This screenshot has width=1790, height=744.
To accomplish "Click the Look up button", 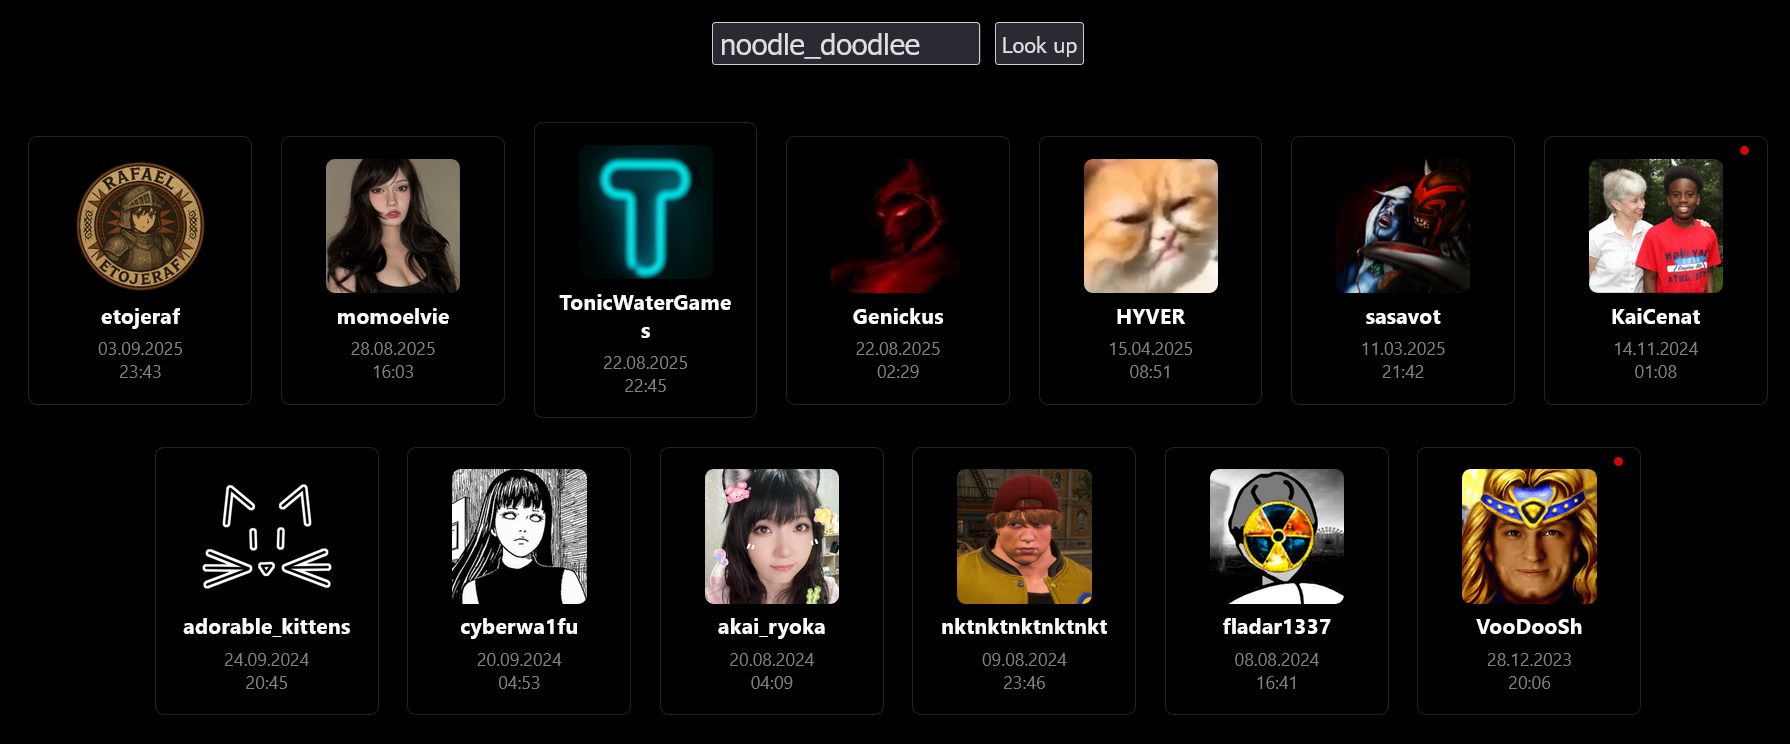I will coord(1039,44).
